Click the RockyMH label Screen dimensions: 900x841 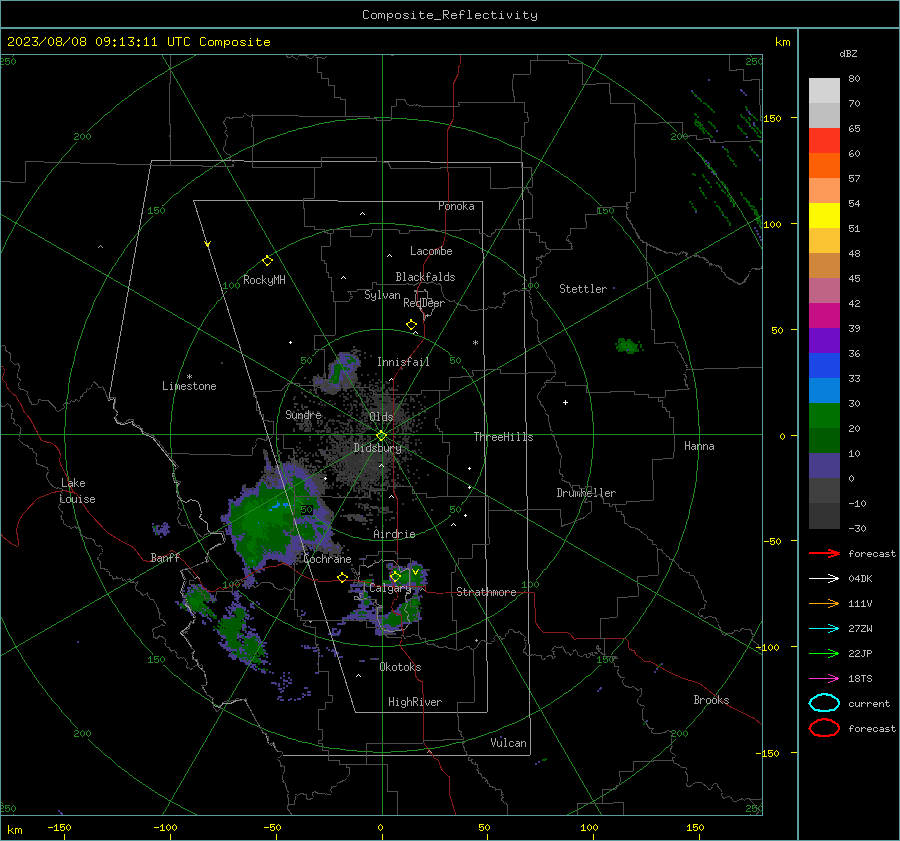(x=264, y=280)
